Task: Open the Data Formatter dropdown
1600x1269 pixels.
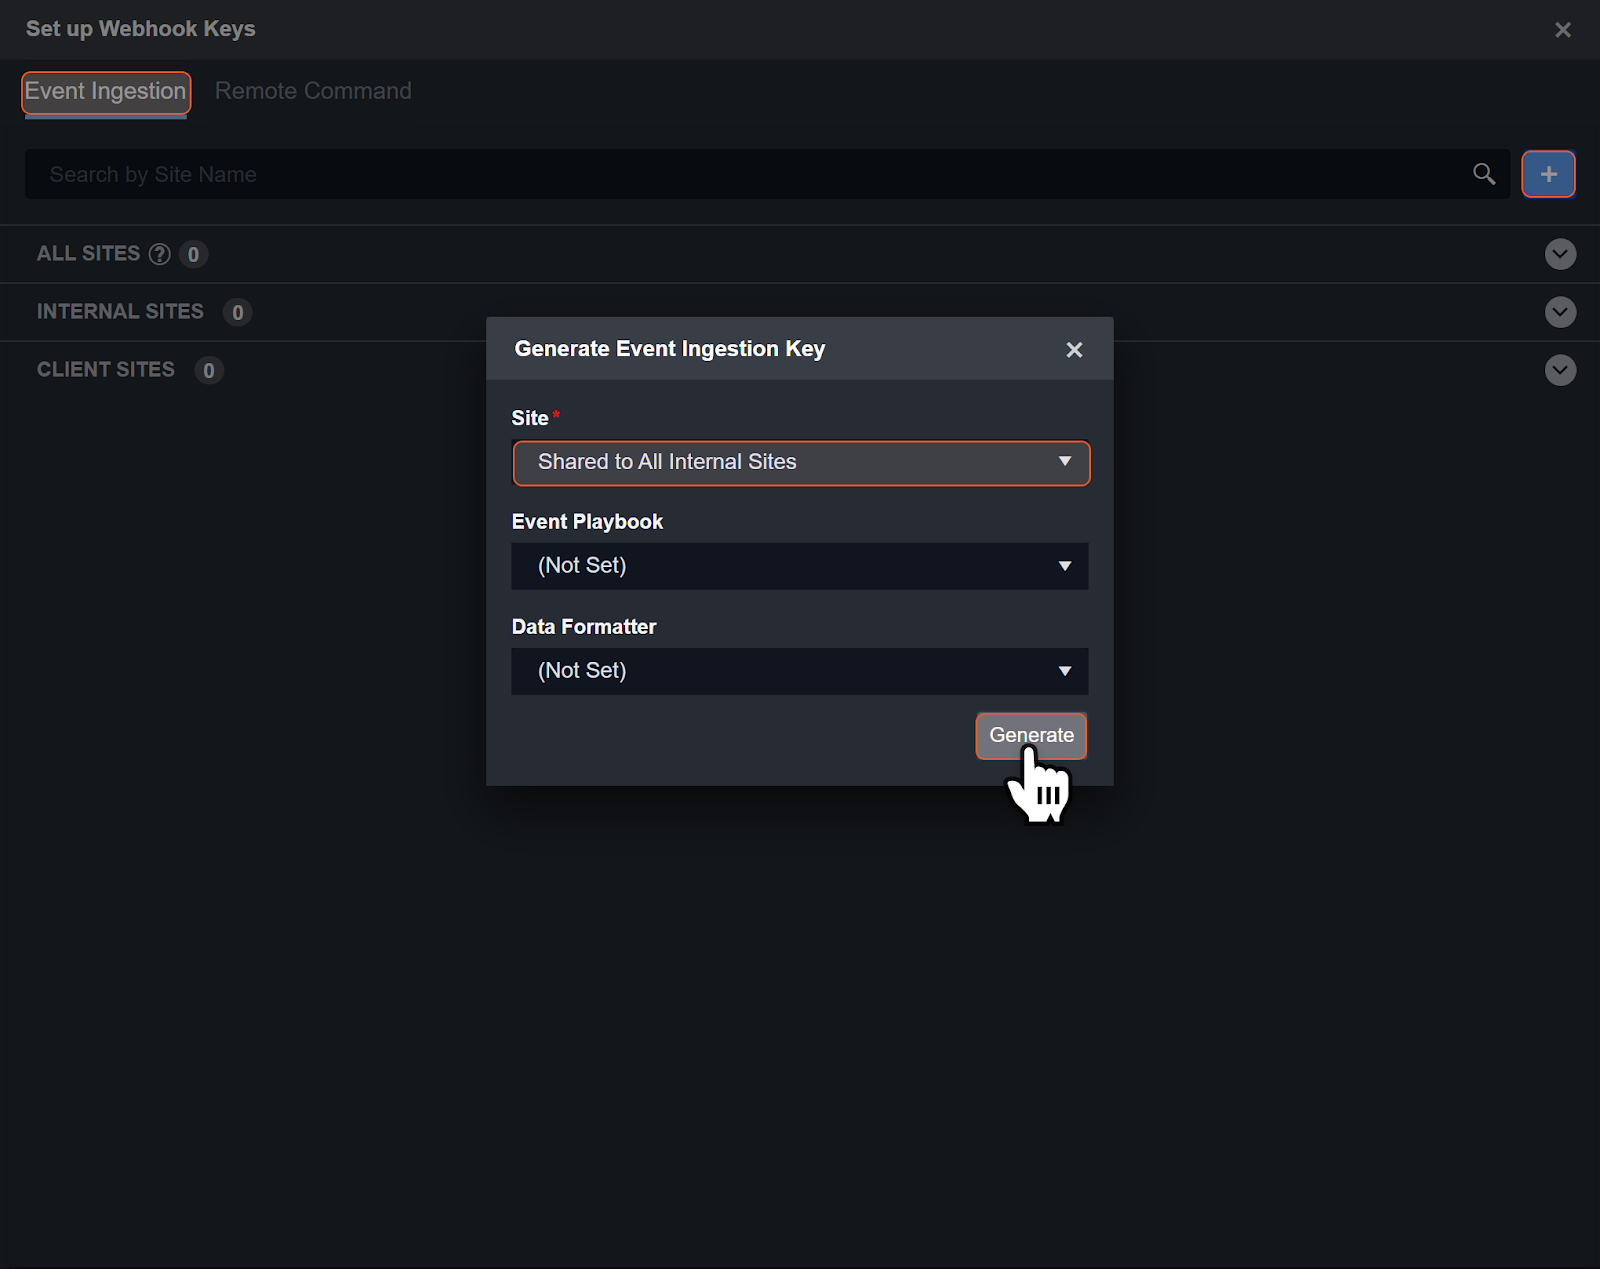Action: tap(800, 671)
